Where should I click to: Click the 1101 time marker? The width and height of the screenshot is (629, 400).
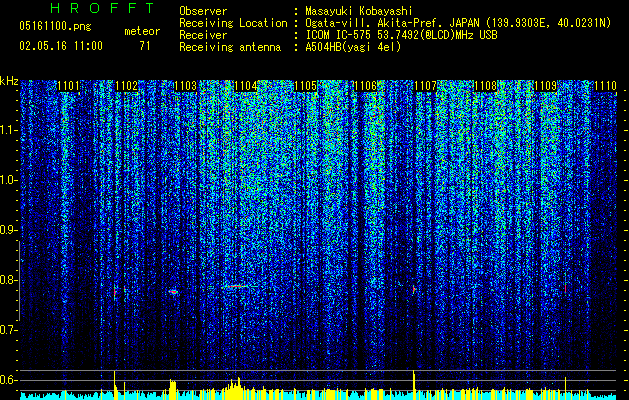pos(68,86)
